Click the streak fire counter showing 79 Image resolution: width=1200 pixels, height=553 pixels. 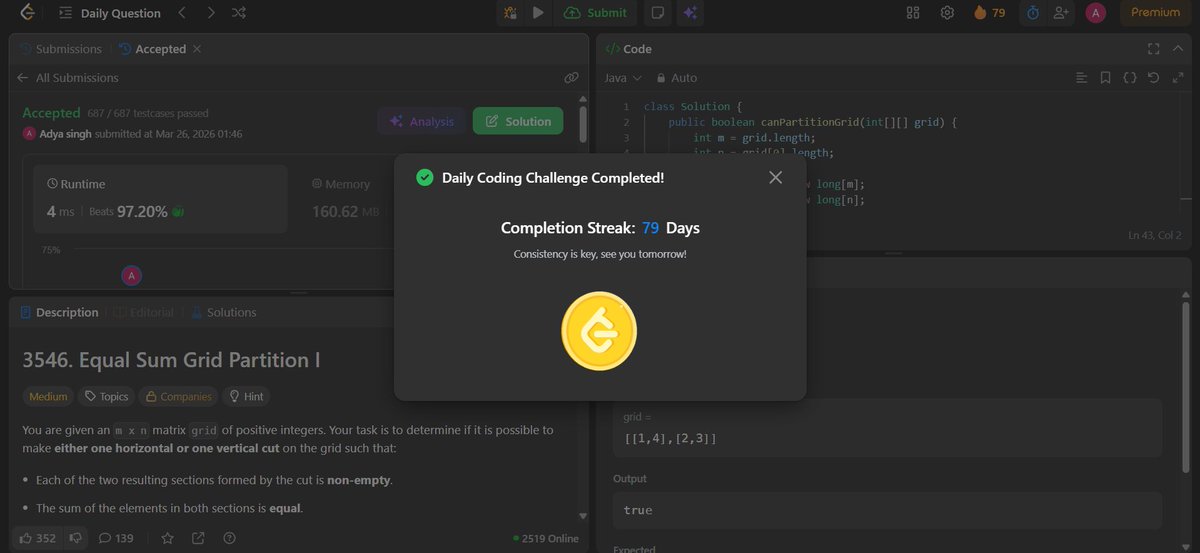click(x=988, y=13)
